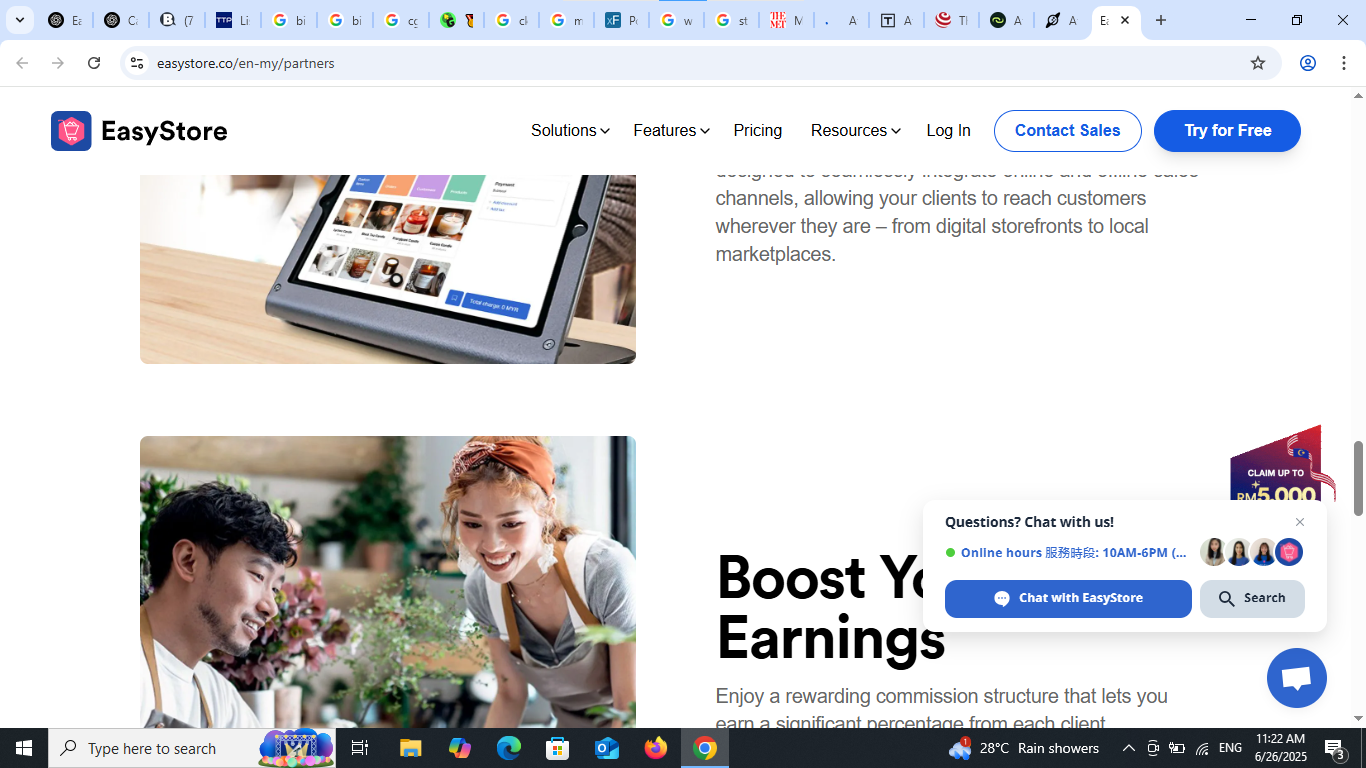Open the Windows Start menu

[24, 748]
